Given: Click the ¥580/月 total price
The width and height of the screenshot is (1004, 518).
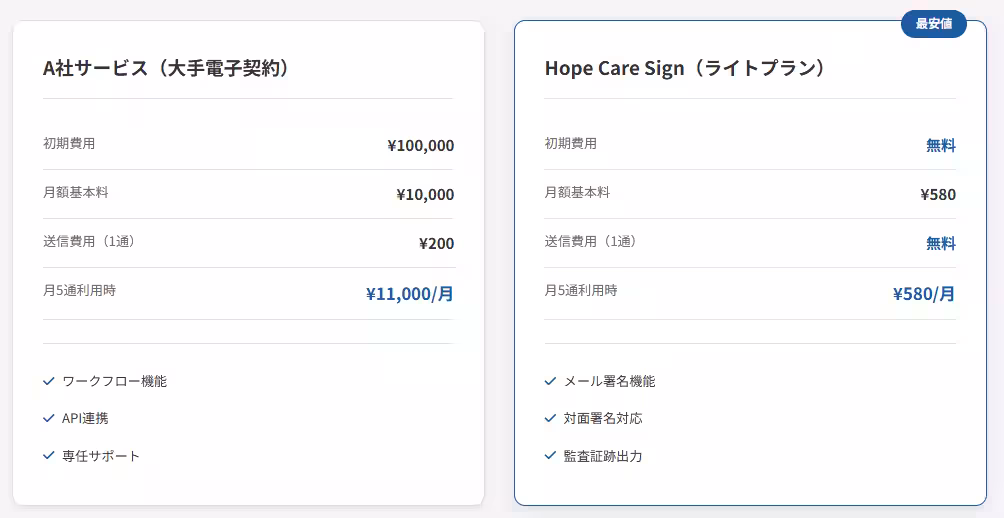Looking at the screenshot, I should (x=923, y=294).
